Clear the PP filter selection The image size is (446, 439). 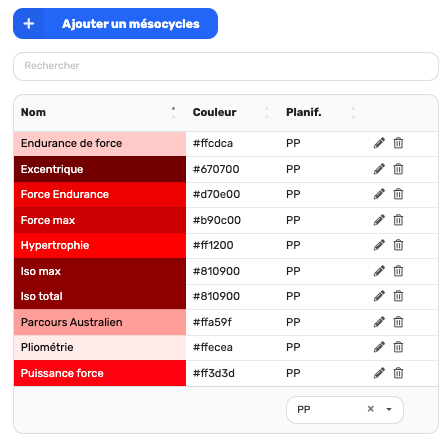pos(370,409)
